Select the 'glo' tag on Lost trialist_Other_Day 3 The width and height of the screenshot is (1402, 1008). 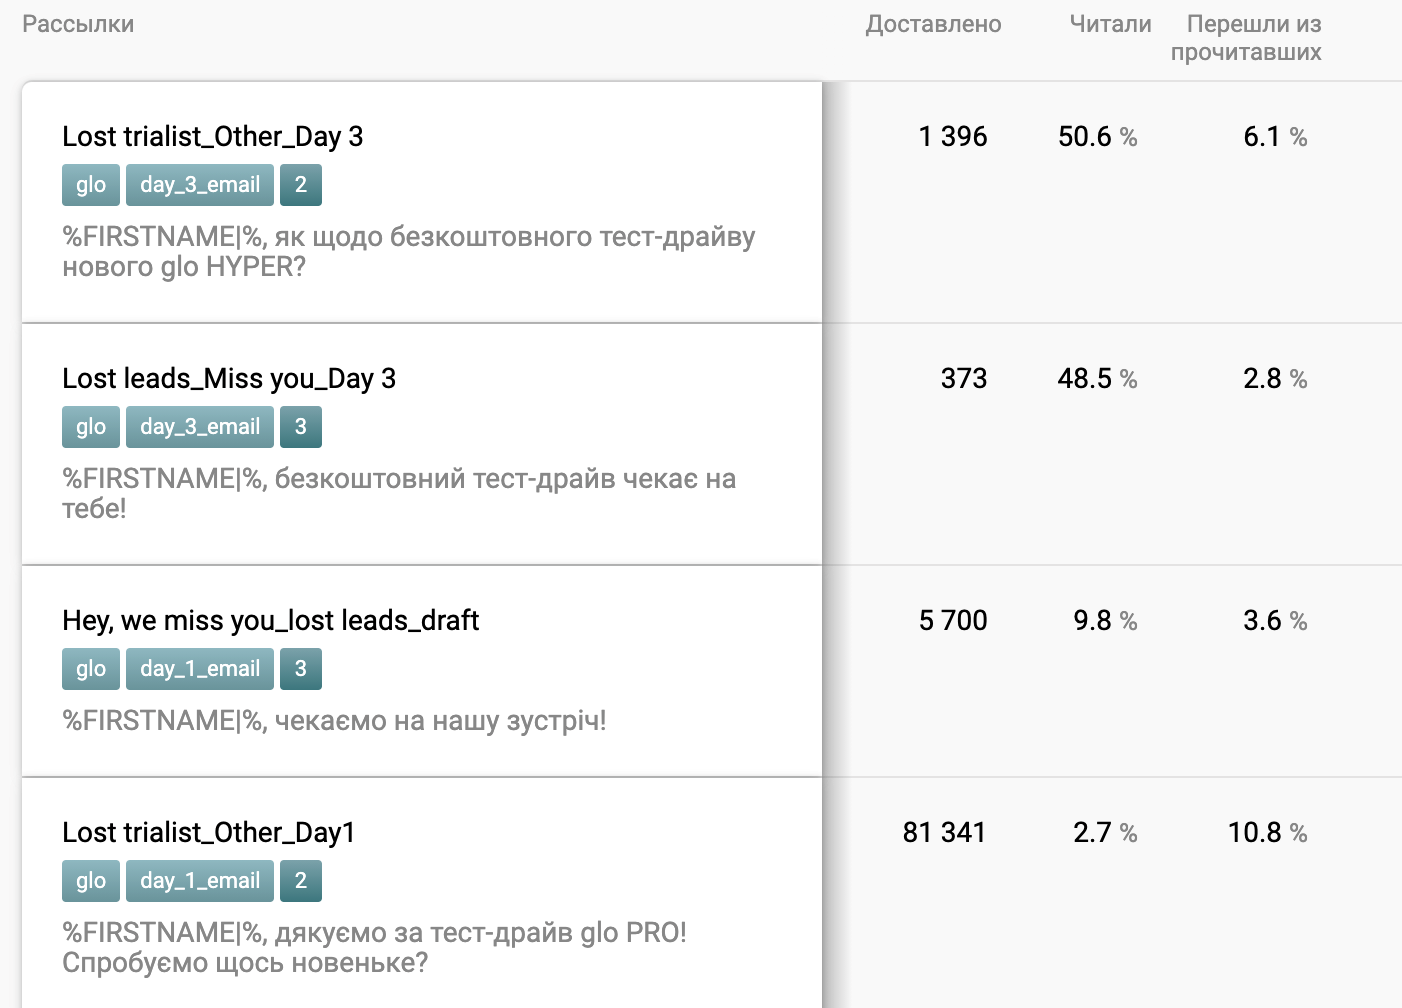(x=90, y=185)
